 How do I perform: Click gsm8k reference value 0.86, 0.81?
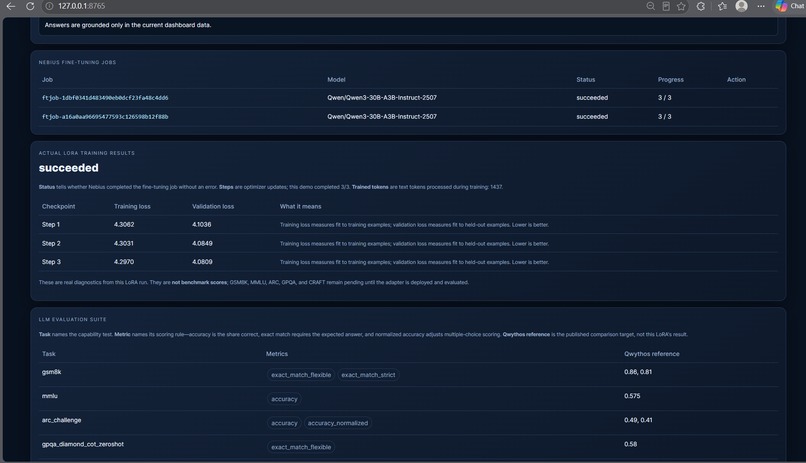(638, 372)
